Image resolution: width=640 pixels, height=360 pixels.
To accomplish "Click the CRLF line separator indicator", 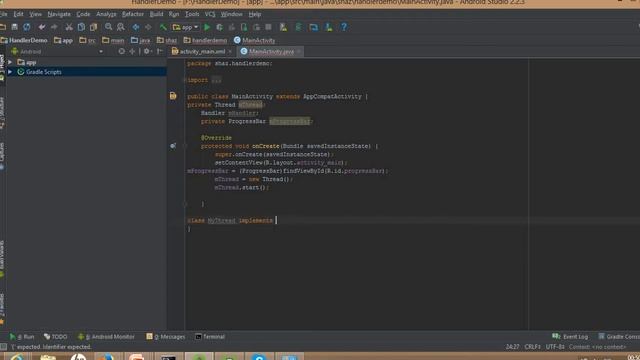I will [x=532, y=347].
